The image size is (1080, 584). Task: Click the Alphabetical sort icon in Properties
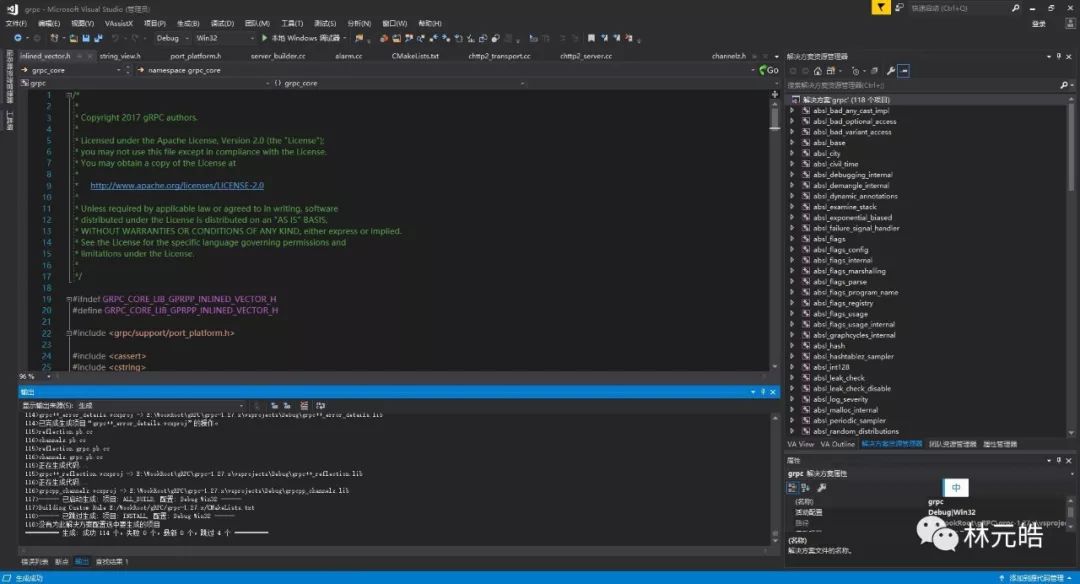(806, 487)
